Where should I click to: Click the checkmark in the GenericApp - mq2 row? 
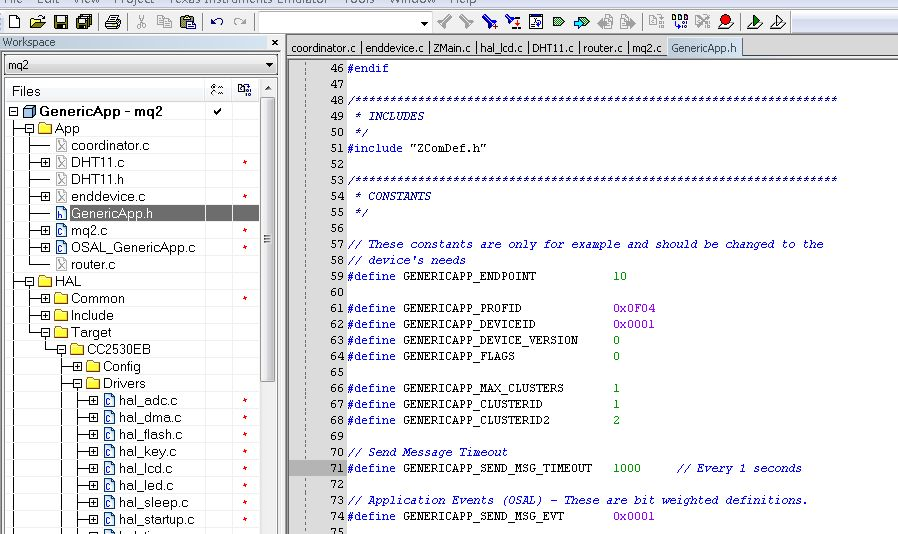click(x=217, y=111)
